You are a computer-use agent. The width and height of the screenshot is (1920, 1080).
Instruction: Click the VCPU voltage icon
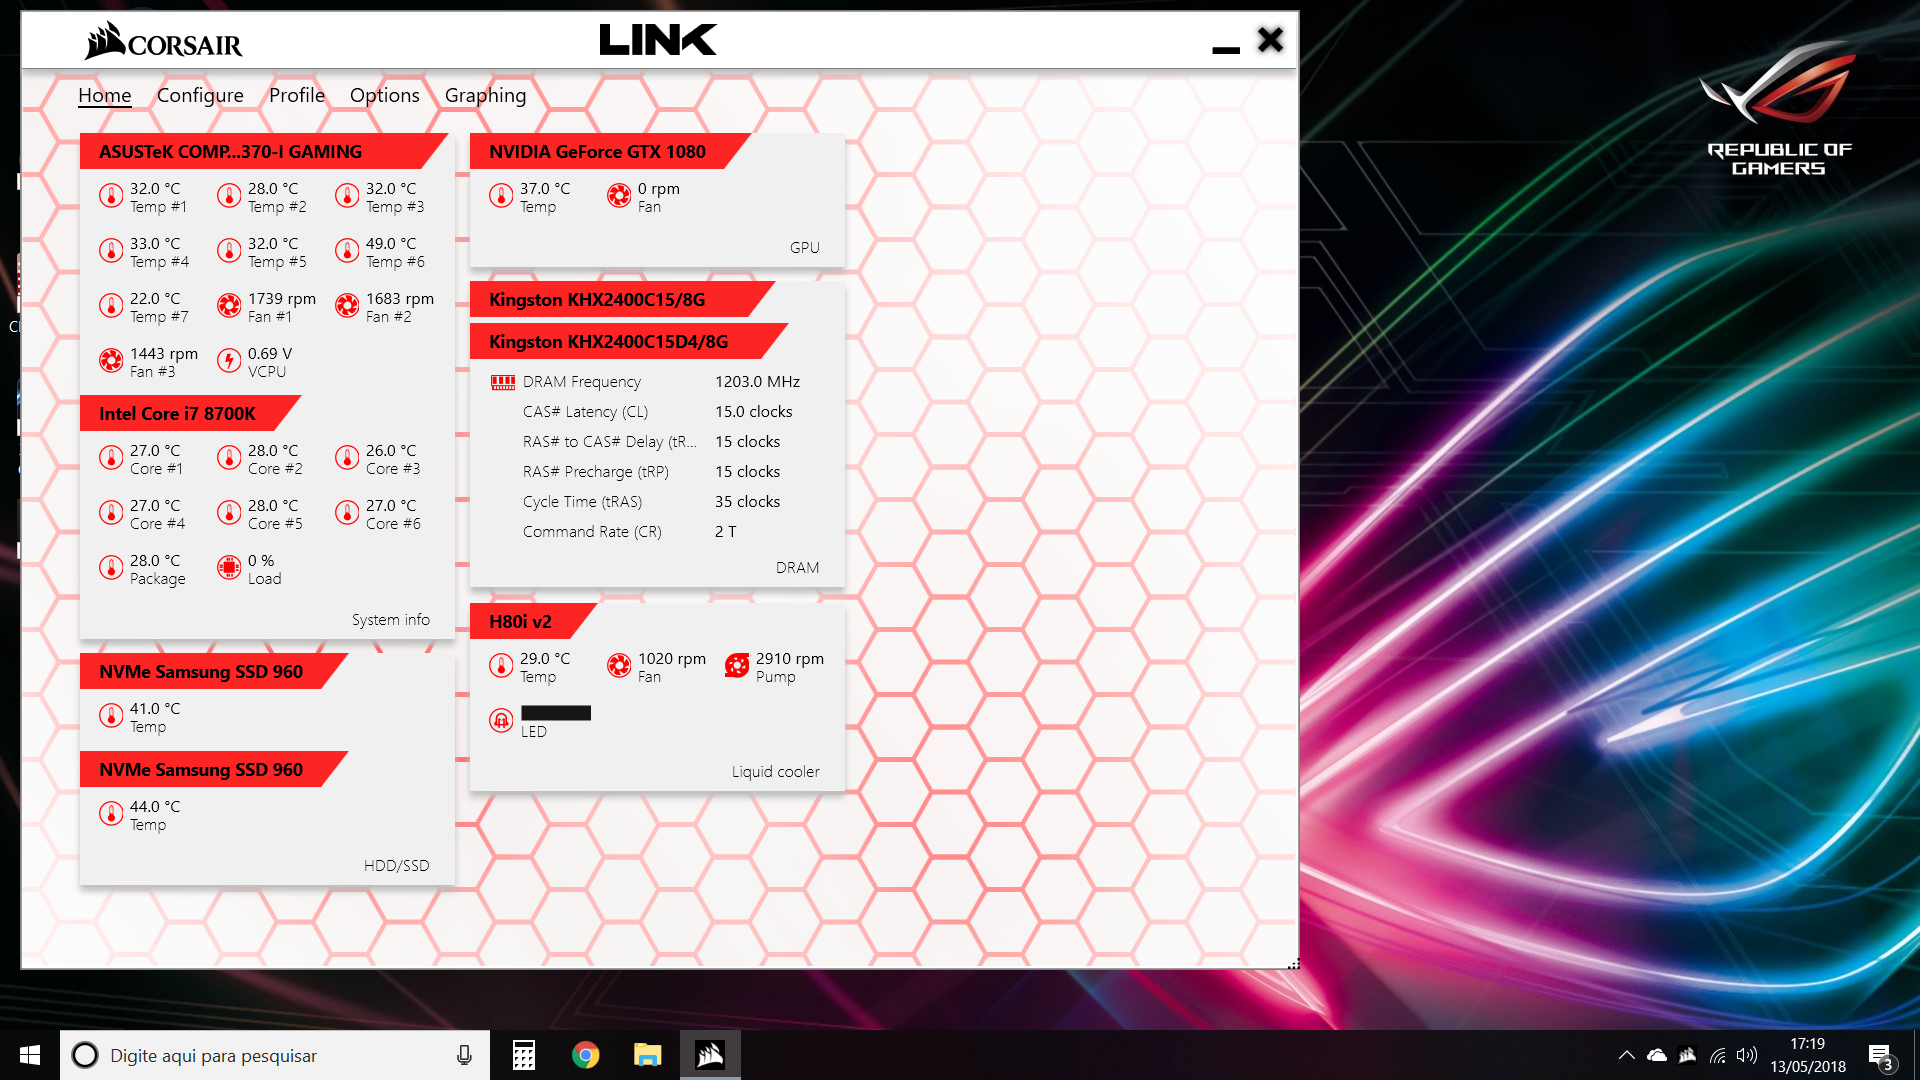(229, 361)
